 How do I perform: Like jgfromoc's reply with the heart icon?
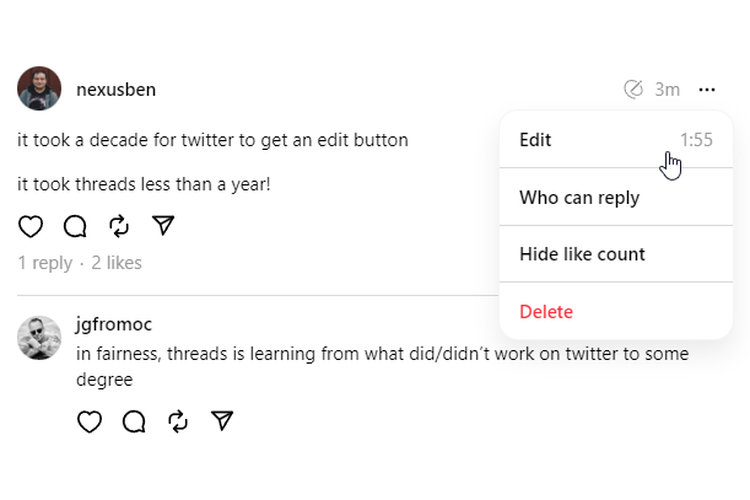tap(90, 421)
